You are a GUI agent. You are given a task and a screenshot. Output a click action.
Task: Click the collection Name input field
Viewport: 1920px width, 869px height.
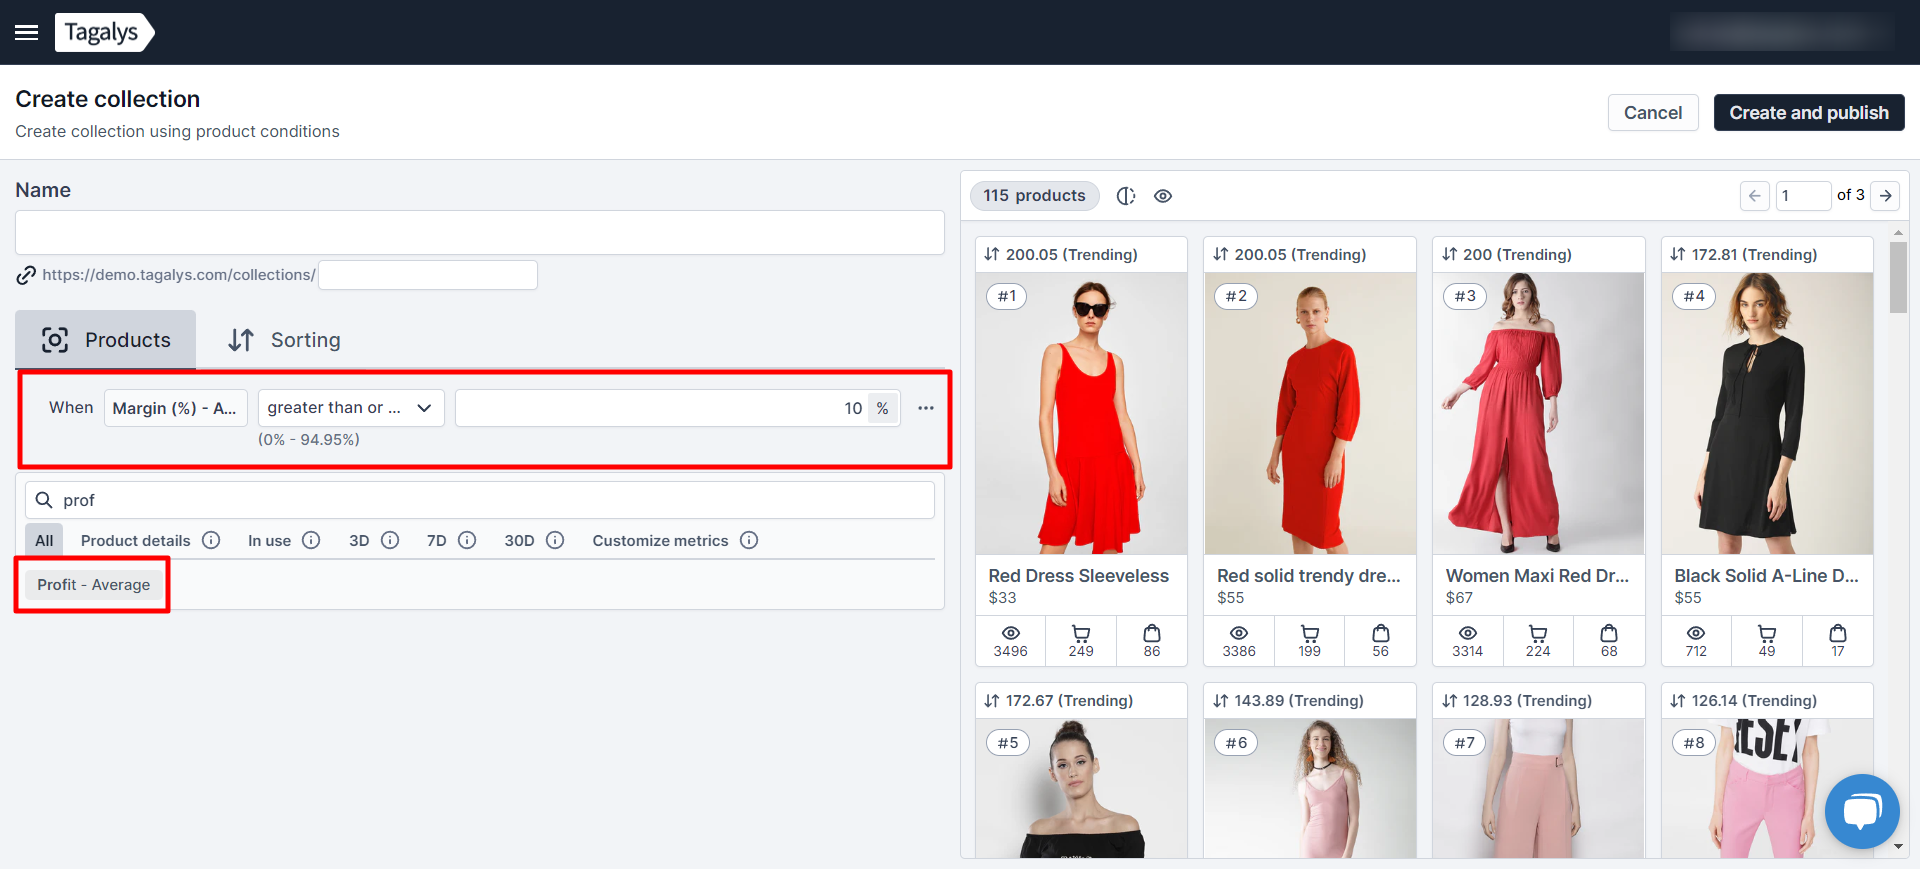(480, 232)
